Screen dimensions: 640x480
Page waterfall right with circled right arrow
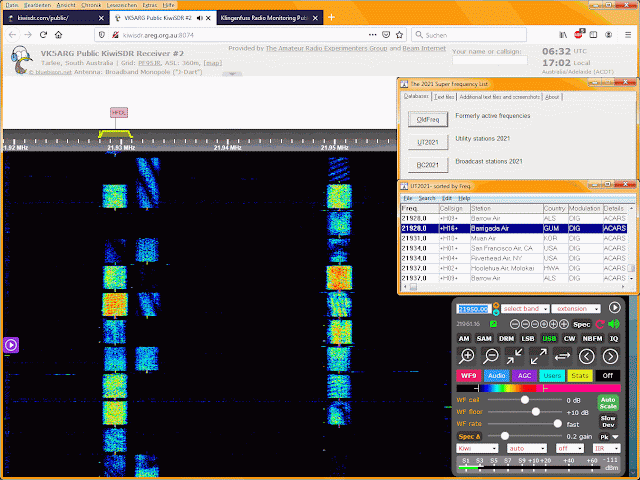point(610,356)
